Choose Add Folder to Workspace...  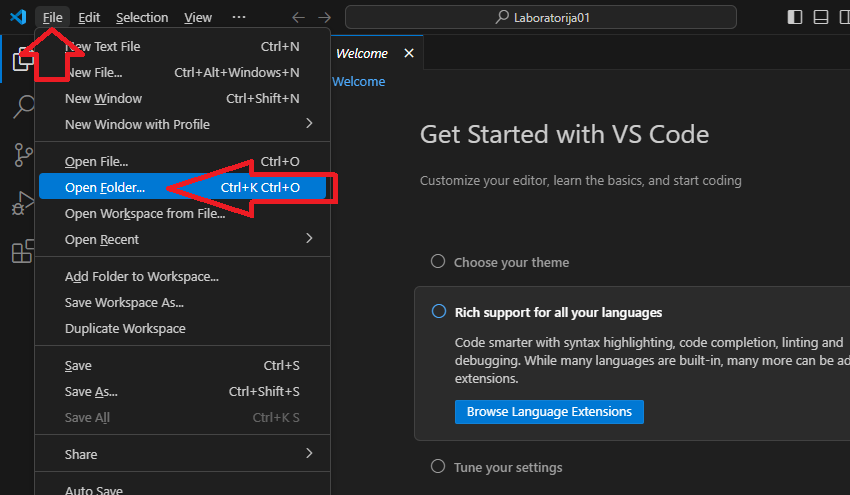(182, 277)
